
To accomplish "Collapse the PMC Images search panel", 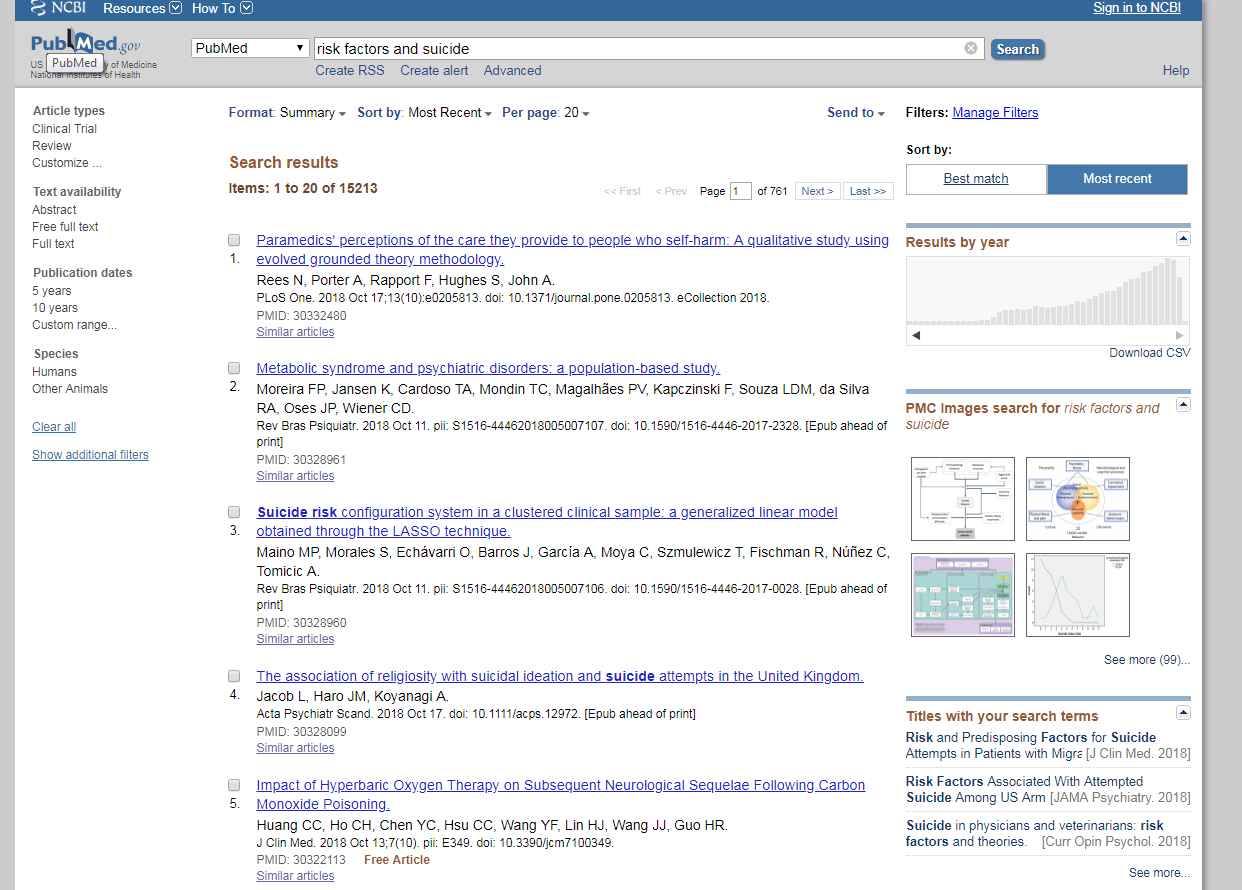I will click(1183, 404).
